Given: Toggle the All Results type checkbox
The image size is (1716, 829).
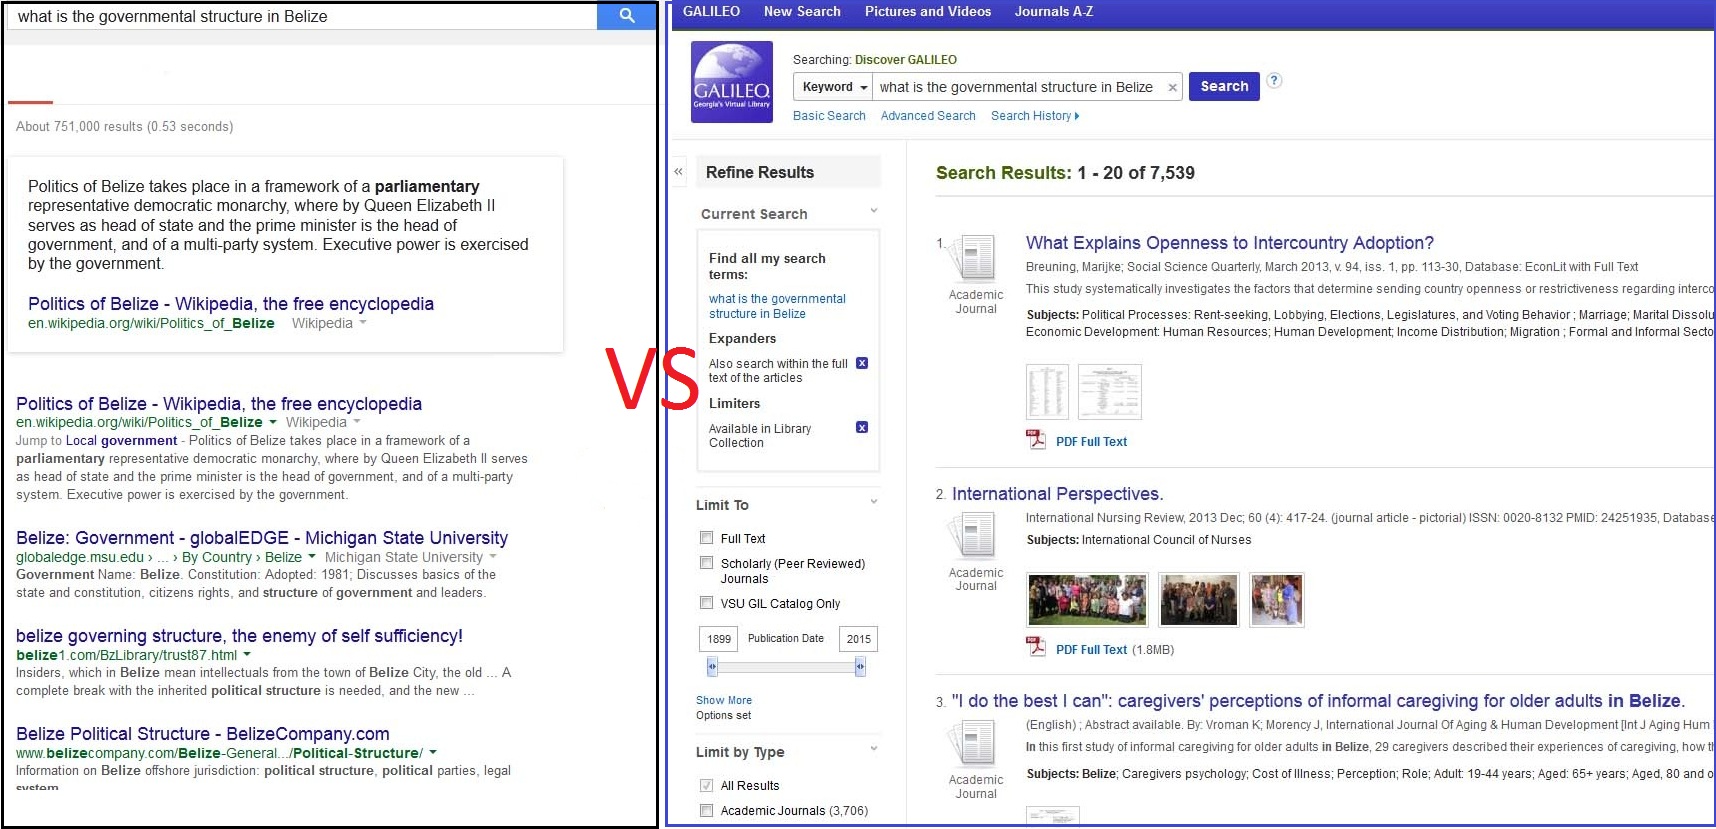Looking at the screenshot, I should pos(707,785).
